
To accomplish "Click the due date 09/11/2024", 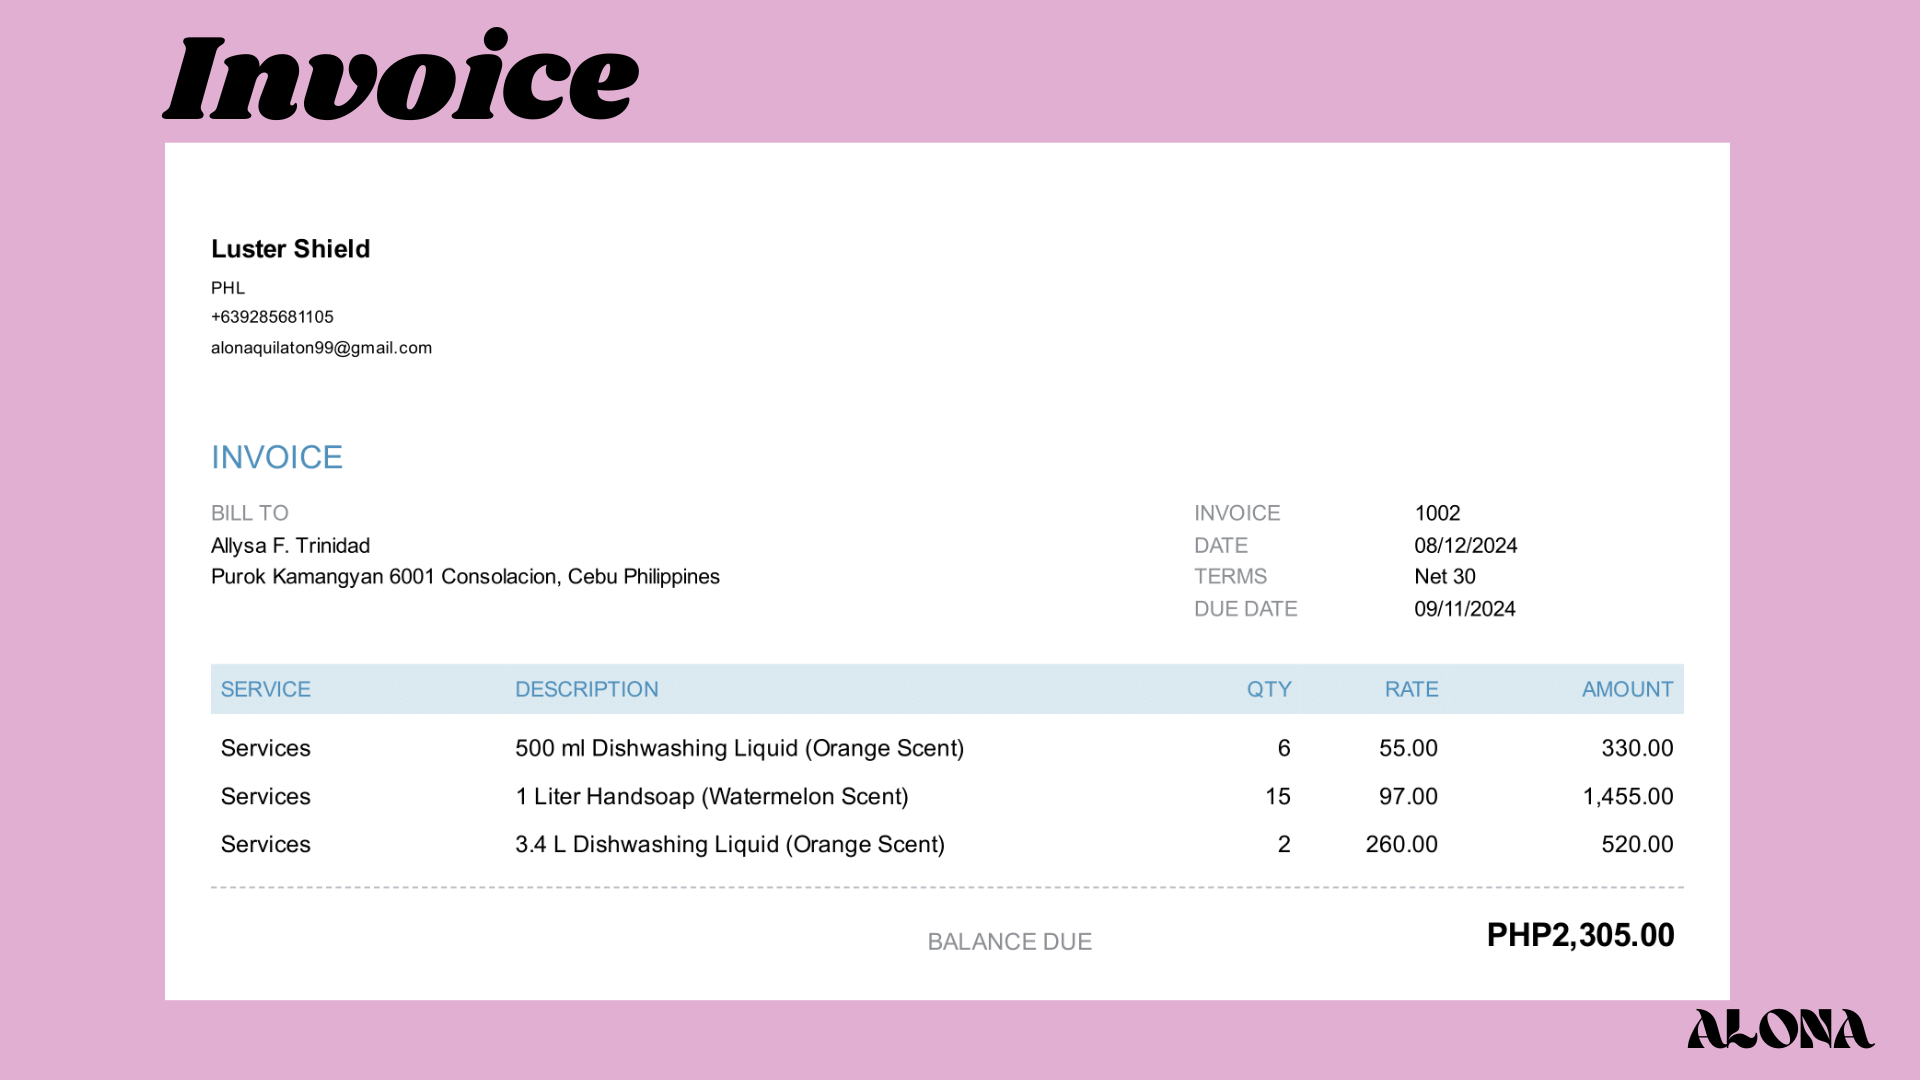I will point(1464,609).
